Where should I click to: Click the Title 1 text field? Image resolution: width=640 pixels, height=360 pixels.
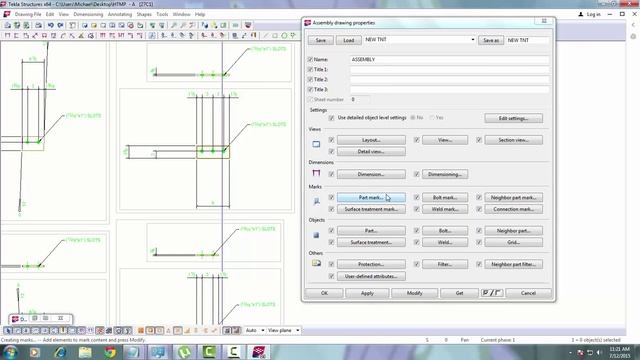pos(449,70)
